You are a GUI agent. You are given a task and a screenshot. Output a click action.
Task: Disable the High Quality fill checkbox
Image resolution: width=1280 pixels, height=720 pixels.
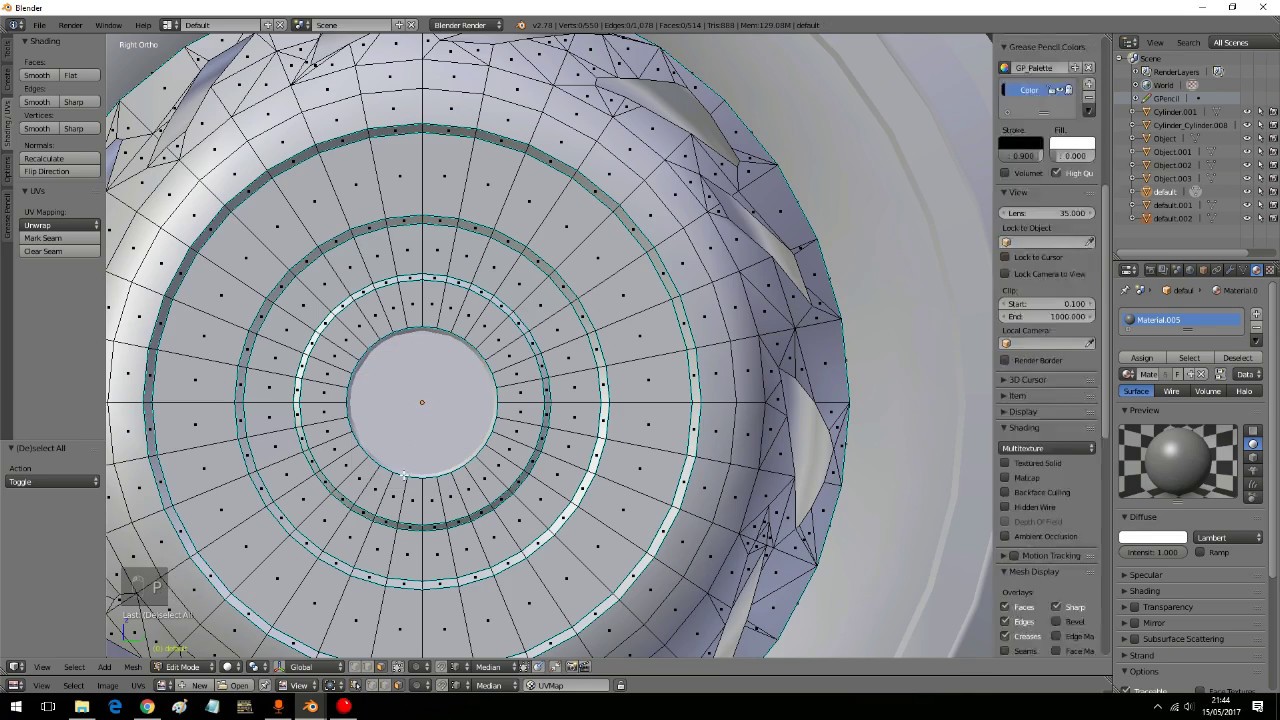pos(1056,173)
